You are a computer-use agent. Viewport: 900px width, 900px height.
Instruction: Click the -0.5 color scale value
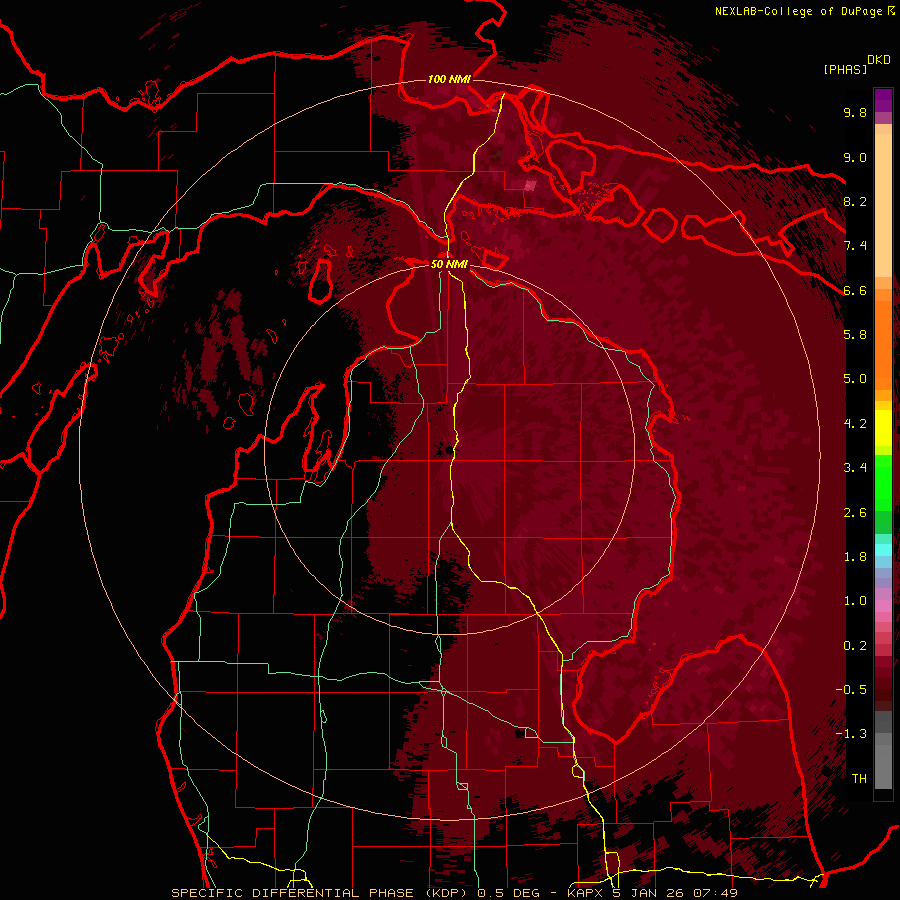coord(851,690)
